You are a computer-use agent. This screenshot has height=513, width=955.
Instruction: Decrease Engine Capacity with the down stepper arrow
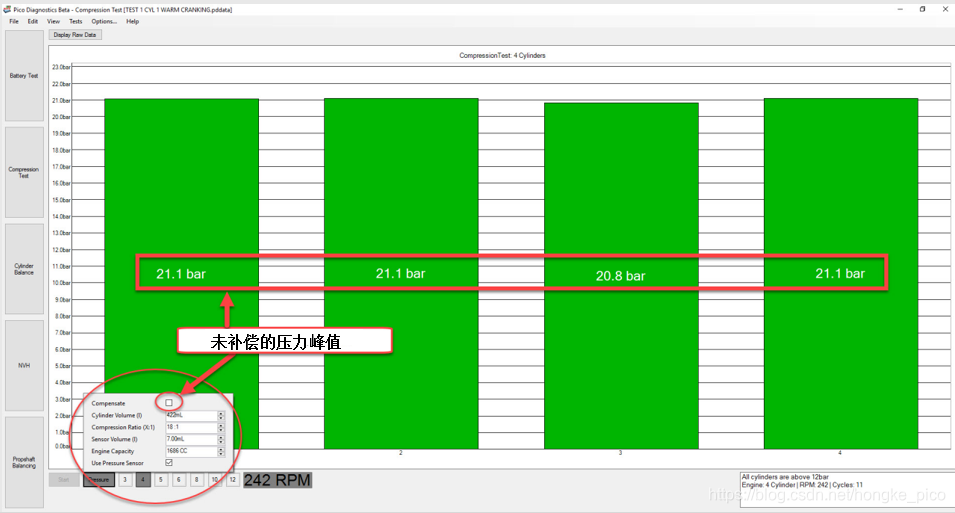221,454
